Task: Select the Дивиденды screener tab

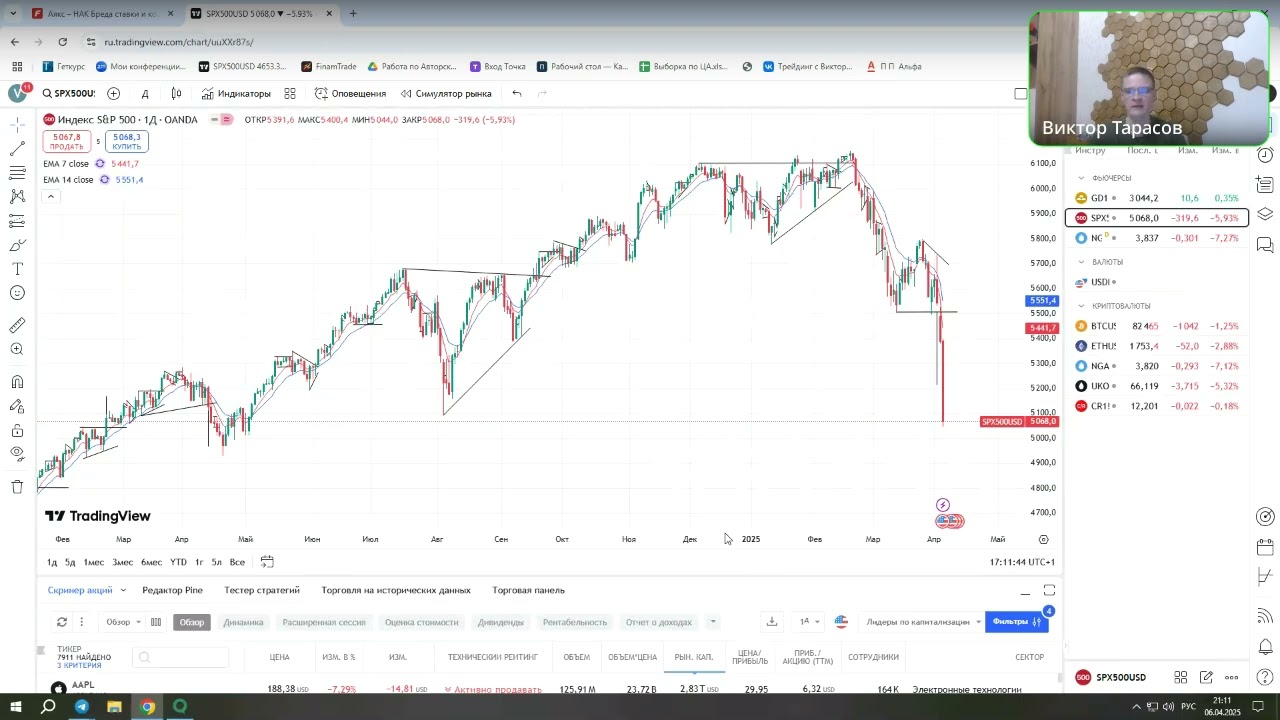Action: click(500, 622)
